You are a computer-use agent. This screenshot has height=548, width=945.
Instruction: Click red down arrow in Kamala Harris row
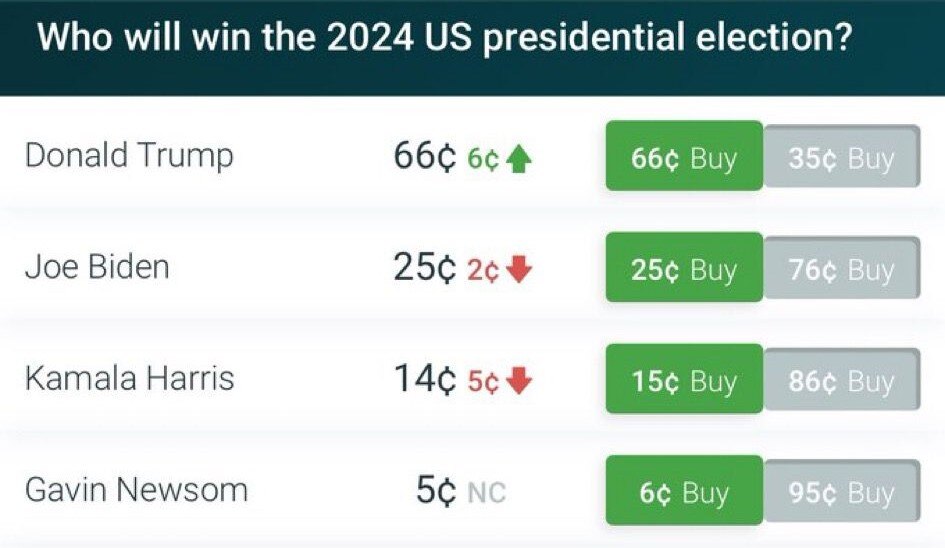click(520, 382)
